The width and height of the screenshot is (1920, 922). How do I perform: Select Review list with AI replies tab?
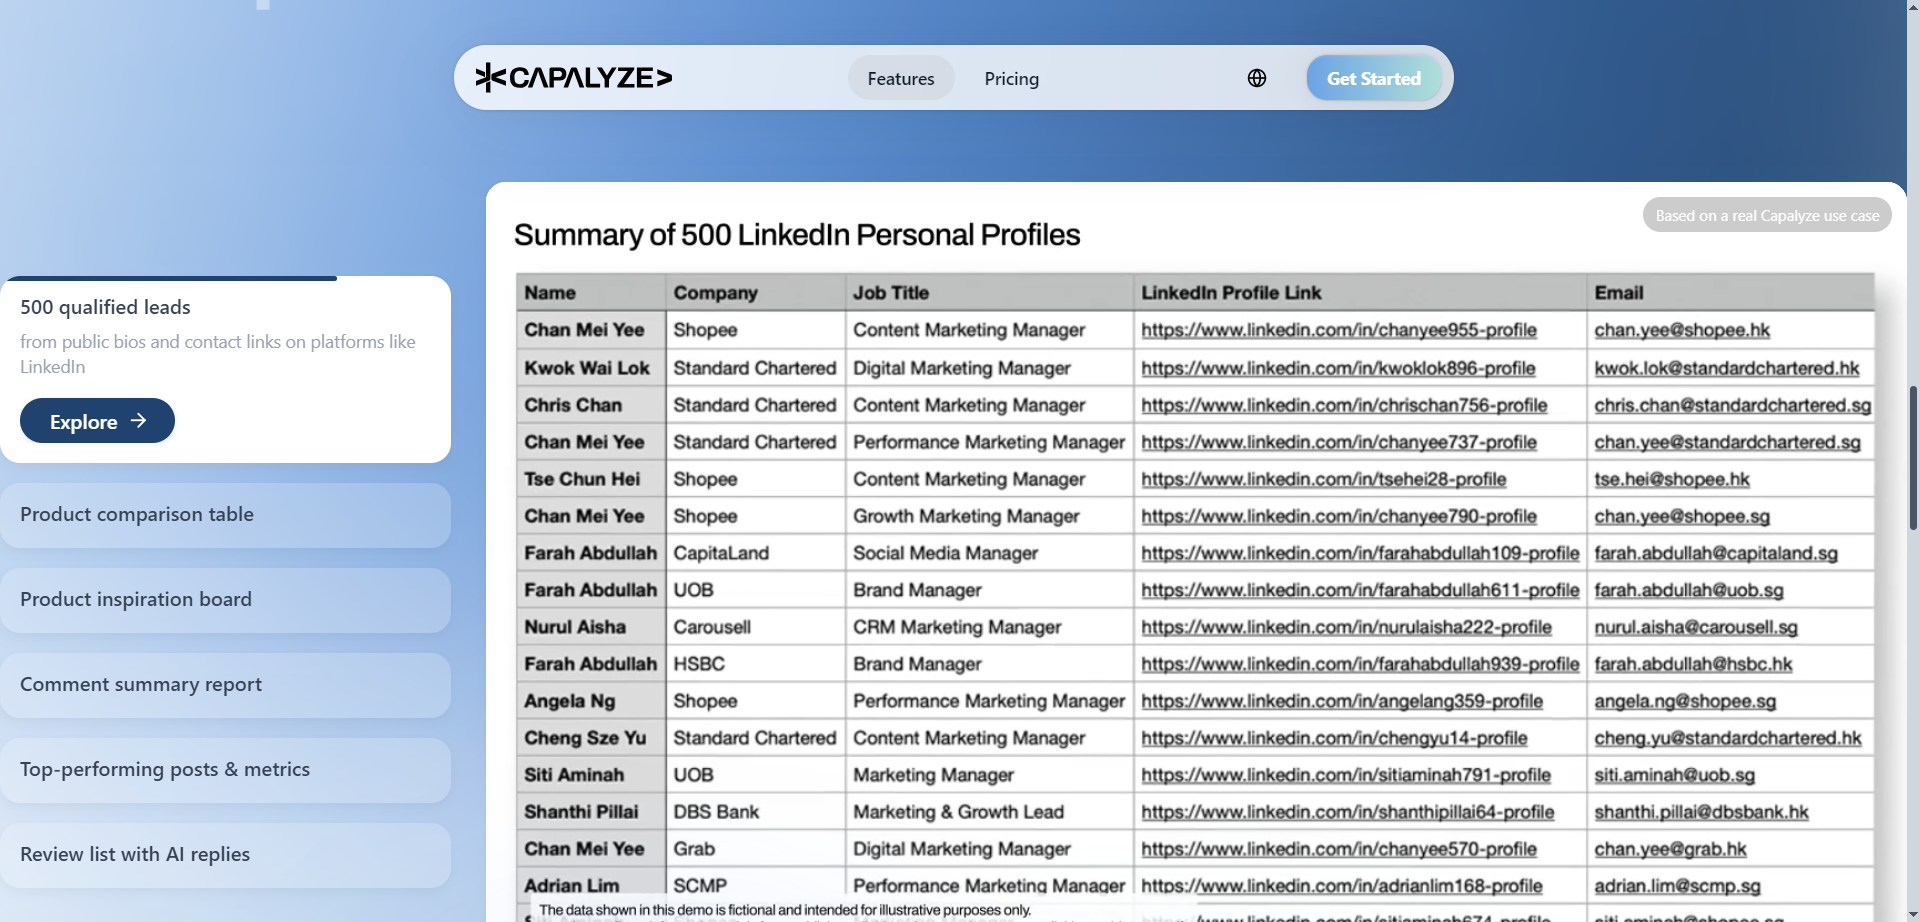225,855
